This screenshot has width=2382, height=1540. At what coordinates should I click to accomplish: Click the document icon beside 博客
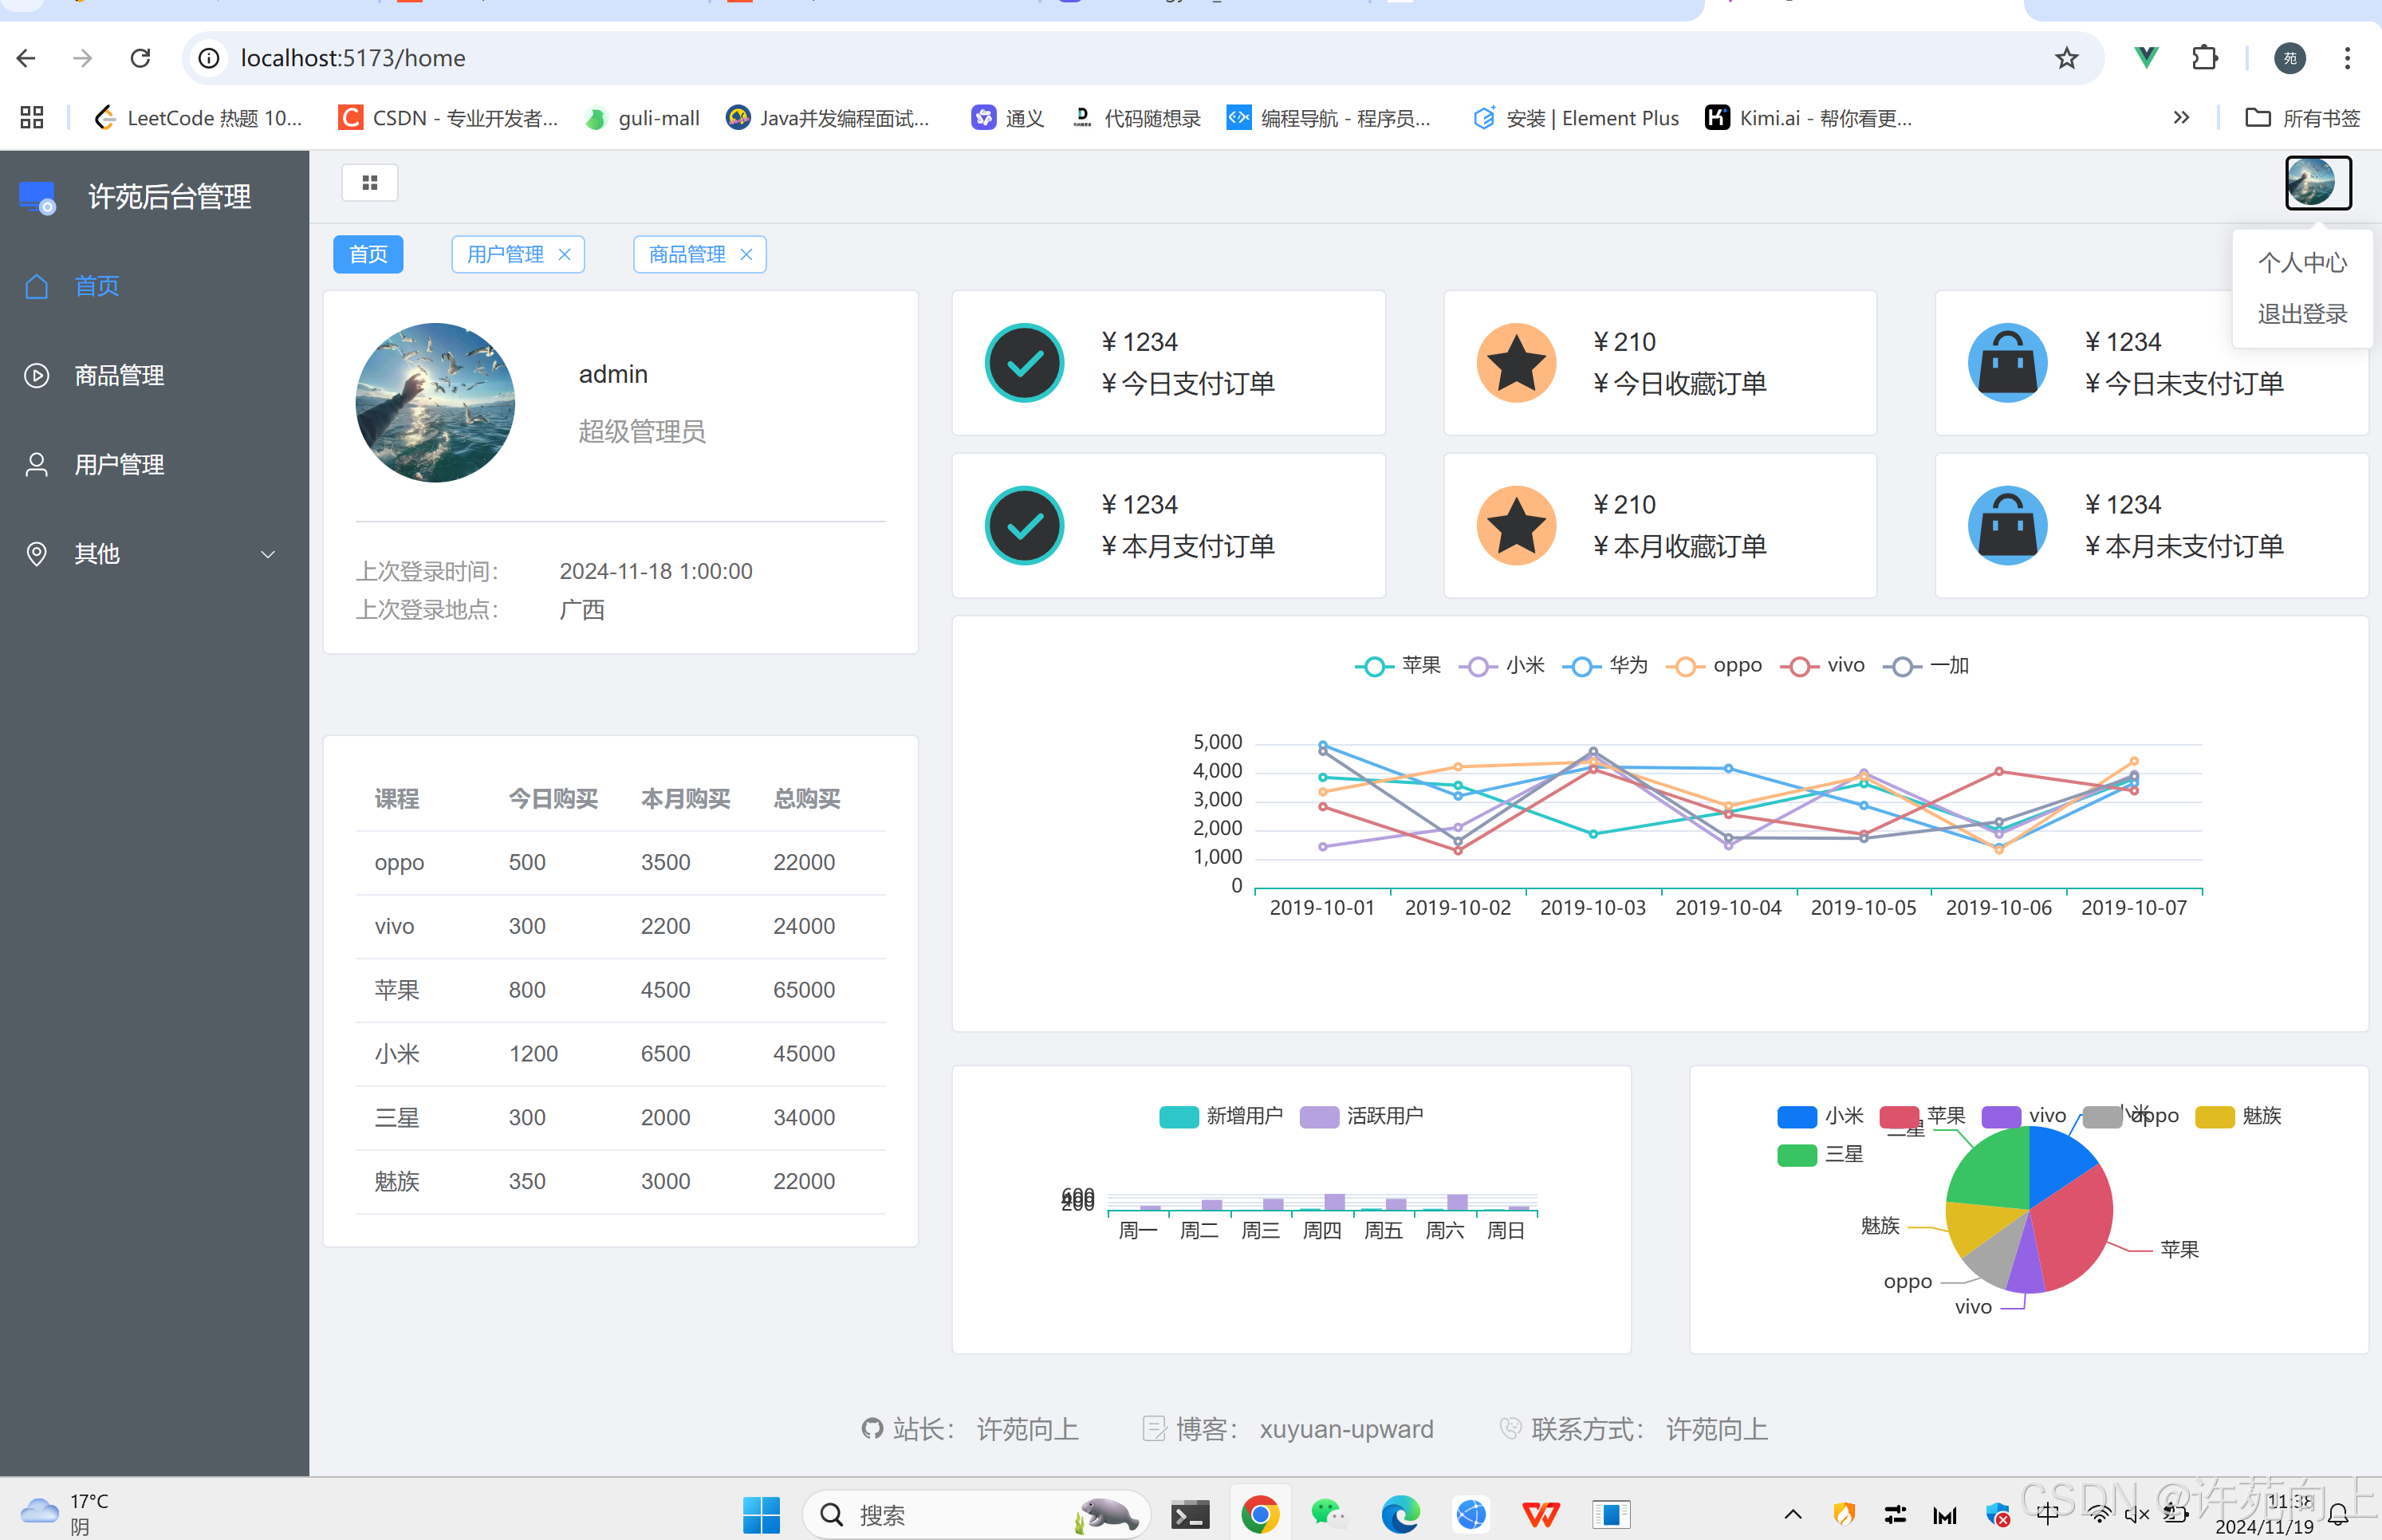tap(1154, 1429)
